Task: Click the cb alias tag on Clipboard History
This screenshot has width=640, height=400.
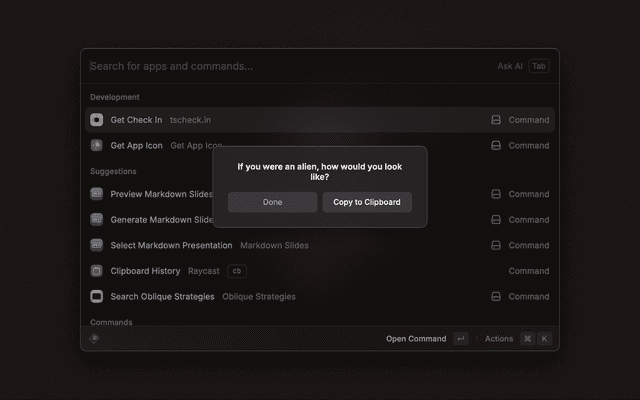Action: (237, 271)
